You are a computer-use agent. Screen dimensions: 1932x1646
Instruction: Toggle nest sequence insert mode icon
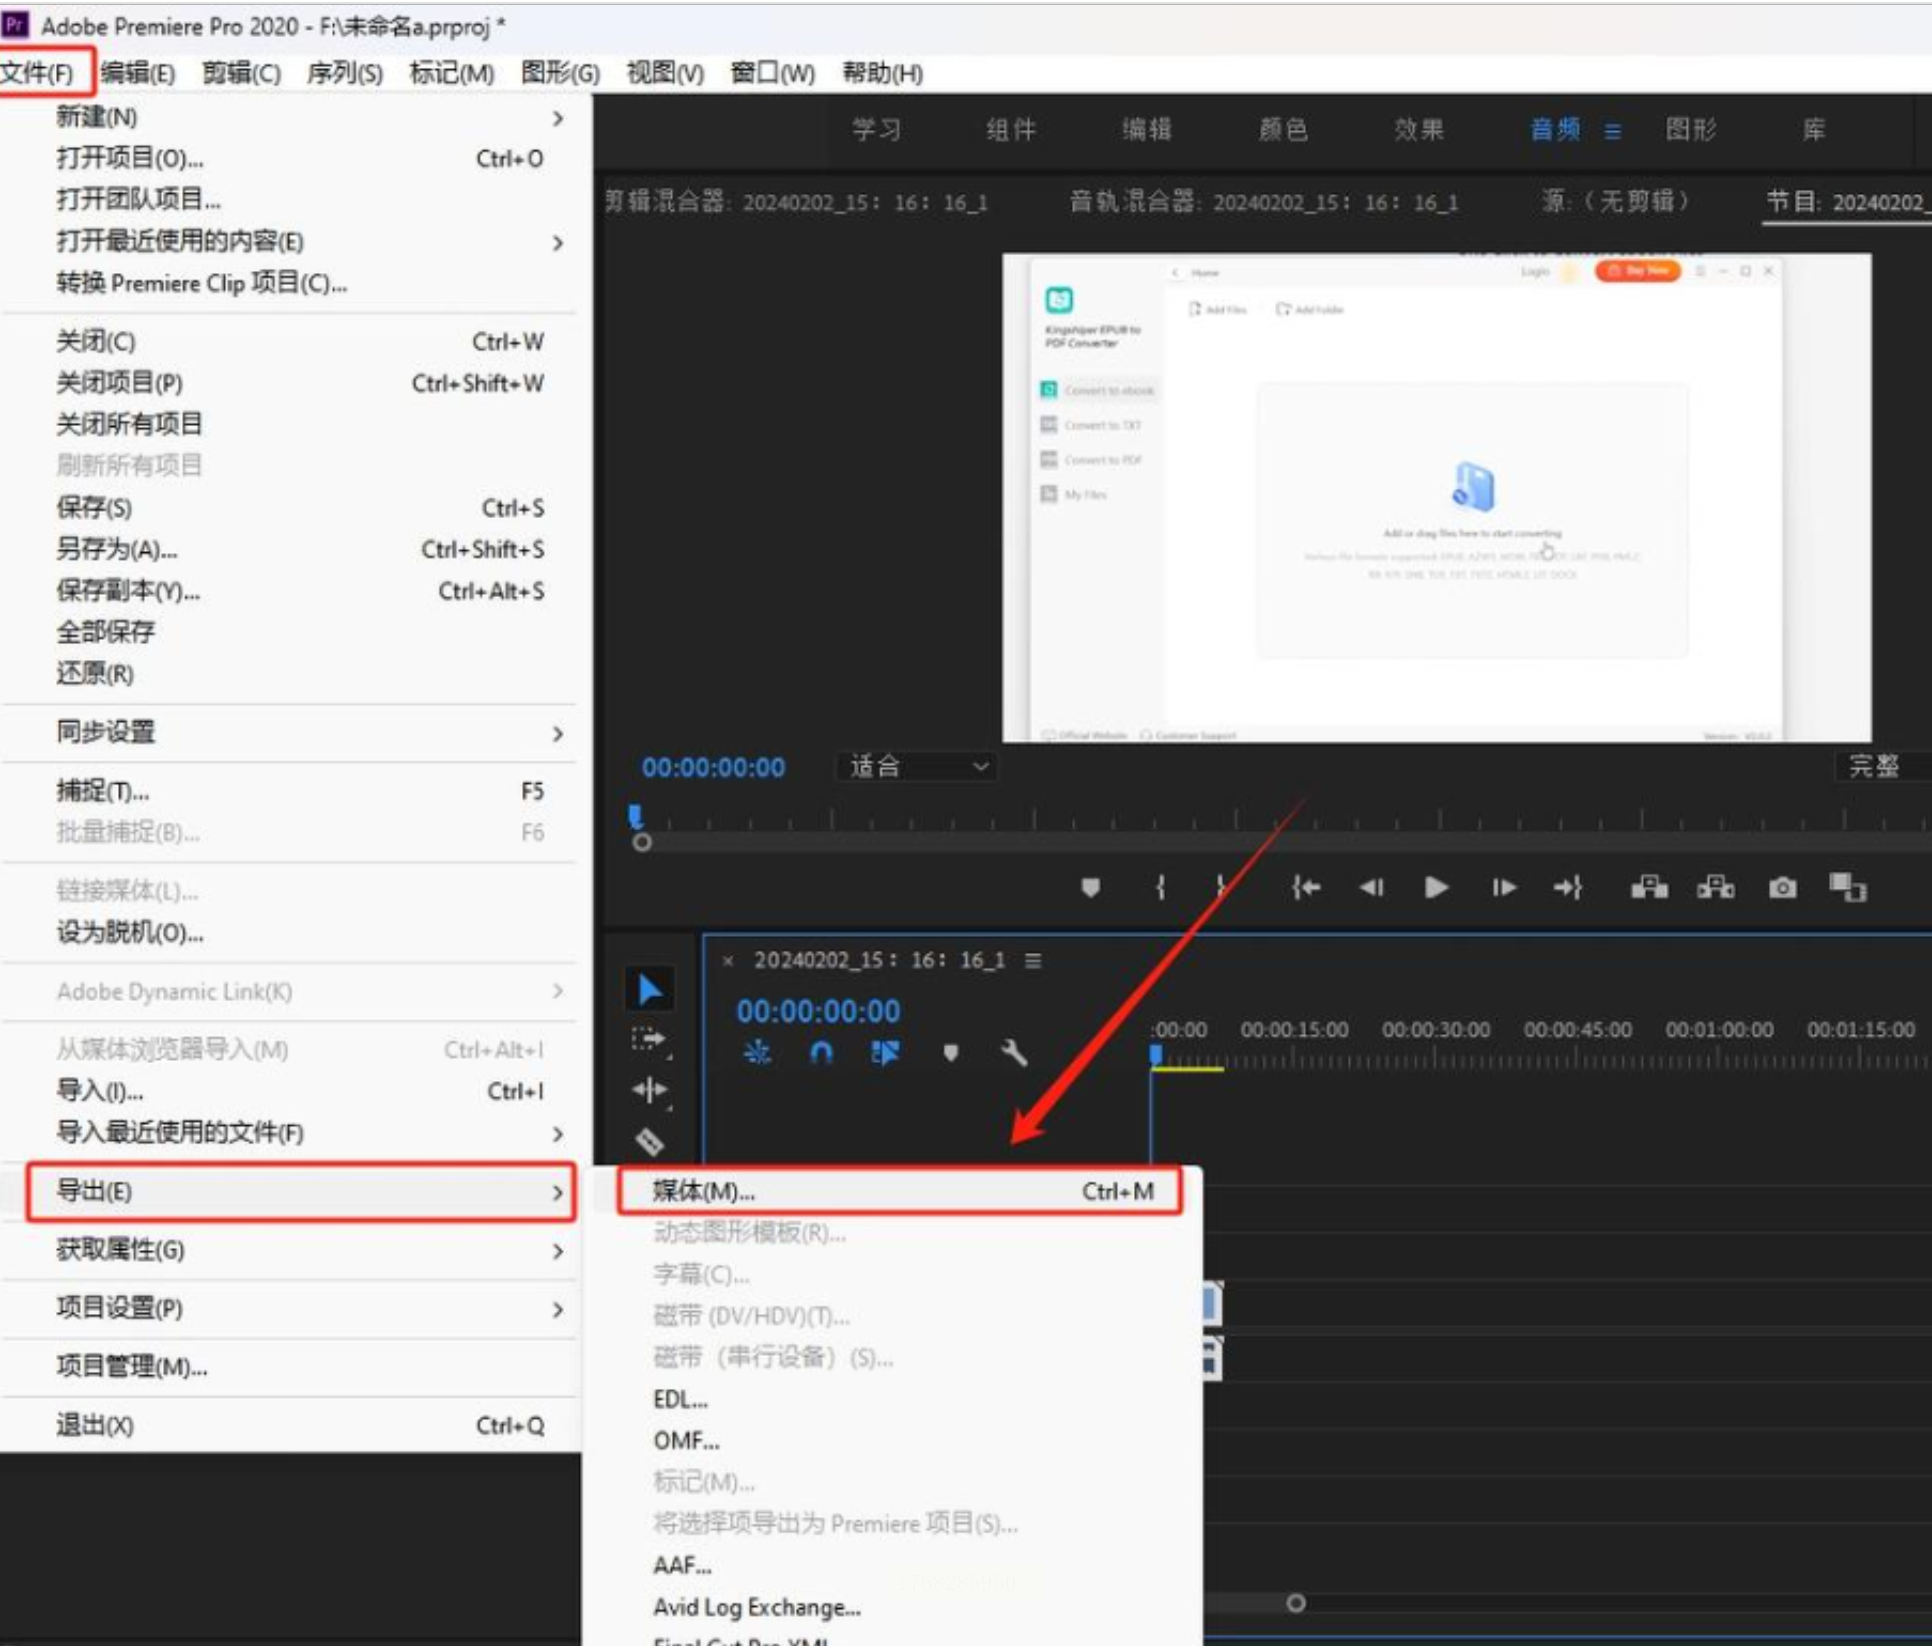click(x=757, y=1052)
